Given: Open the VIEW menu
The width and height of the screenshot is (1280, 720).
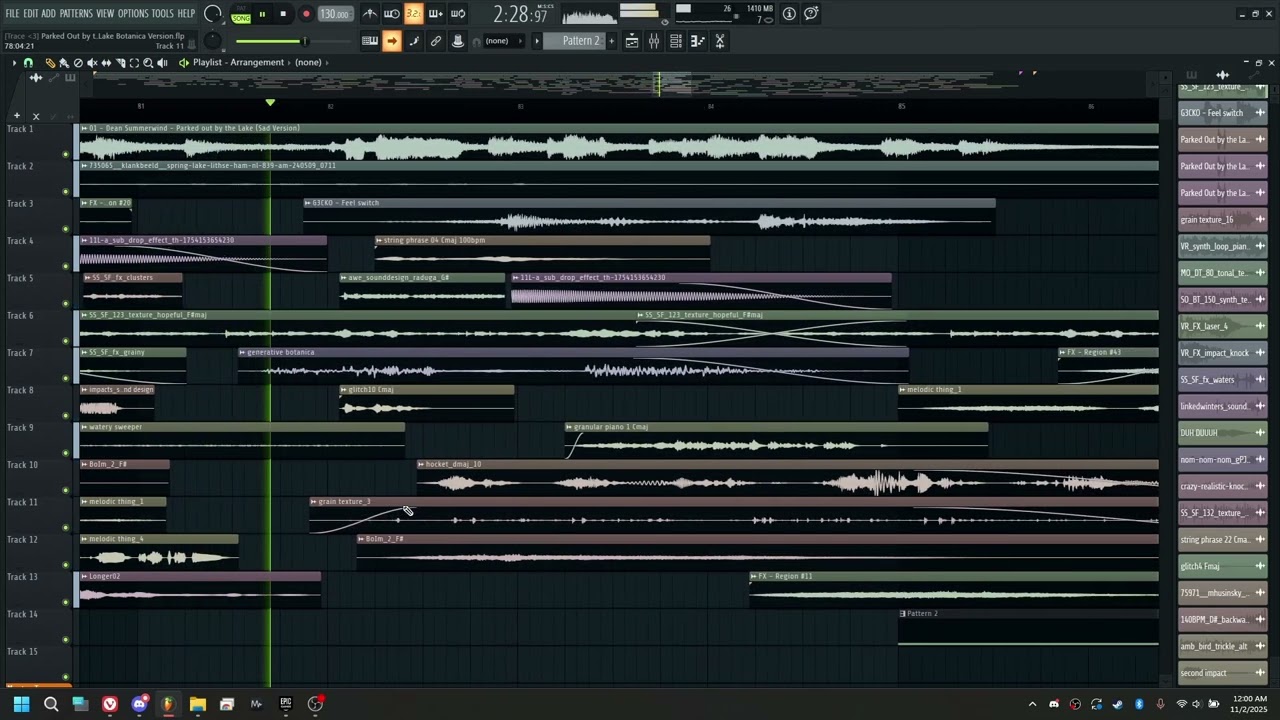Looking at the screenshot, I should [105, 14].
